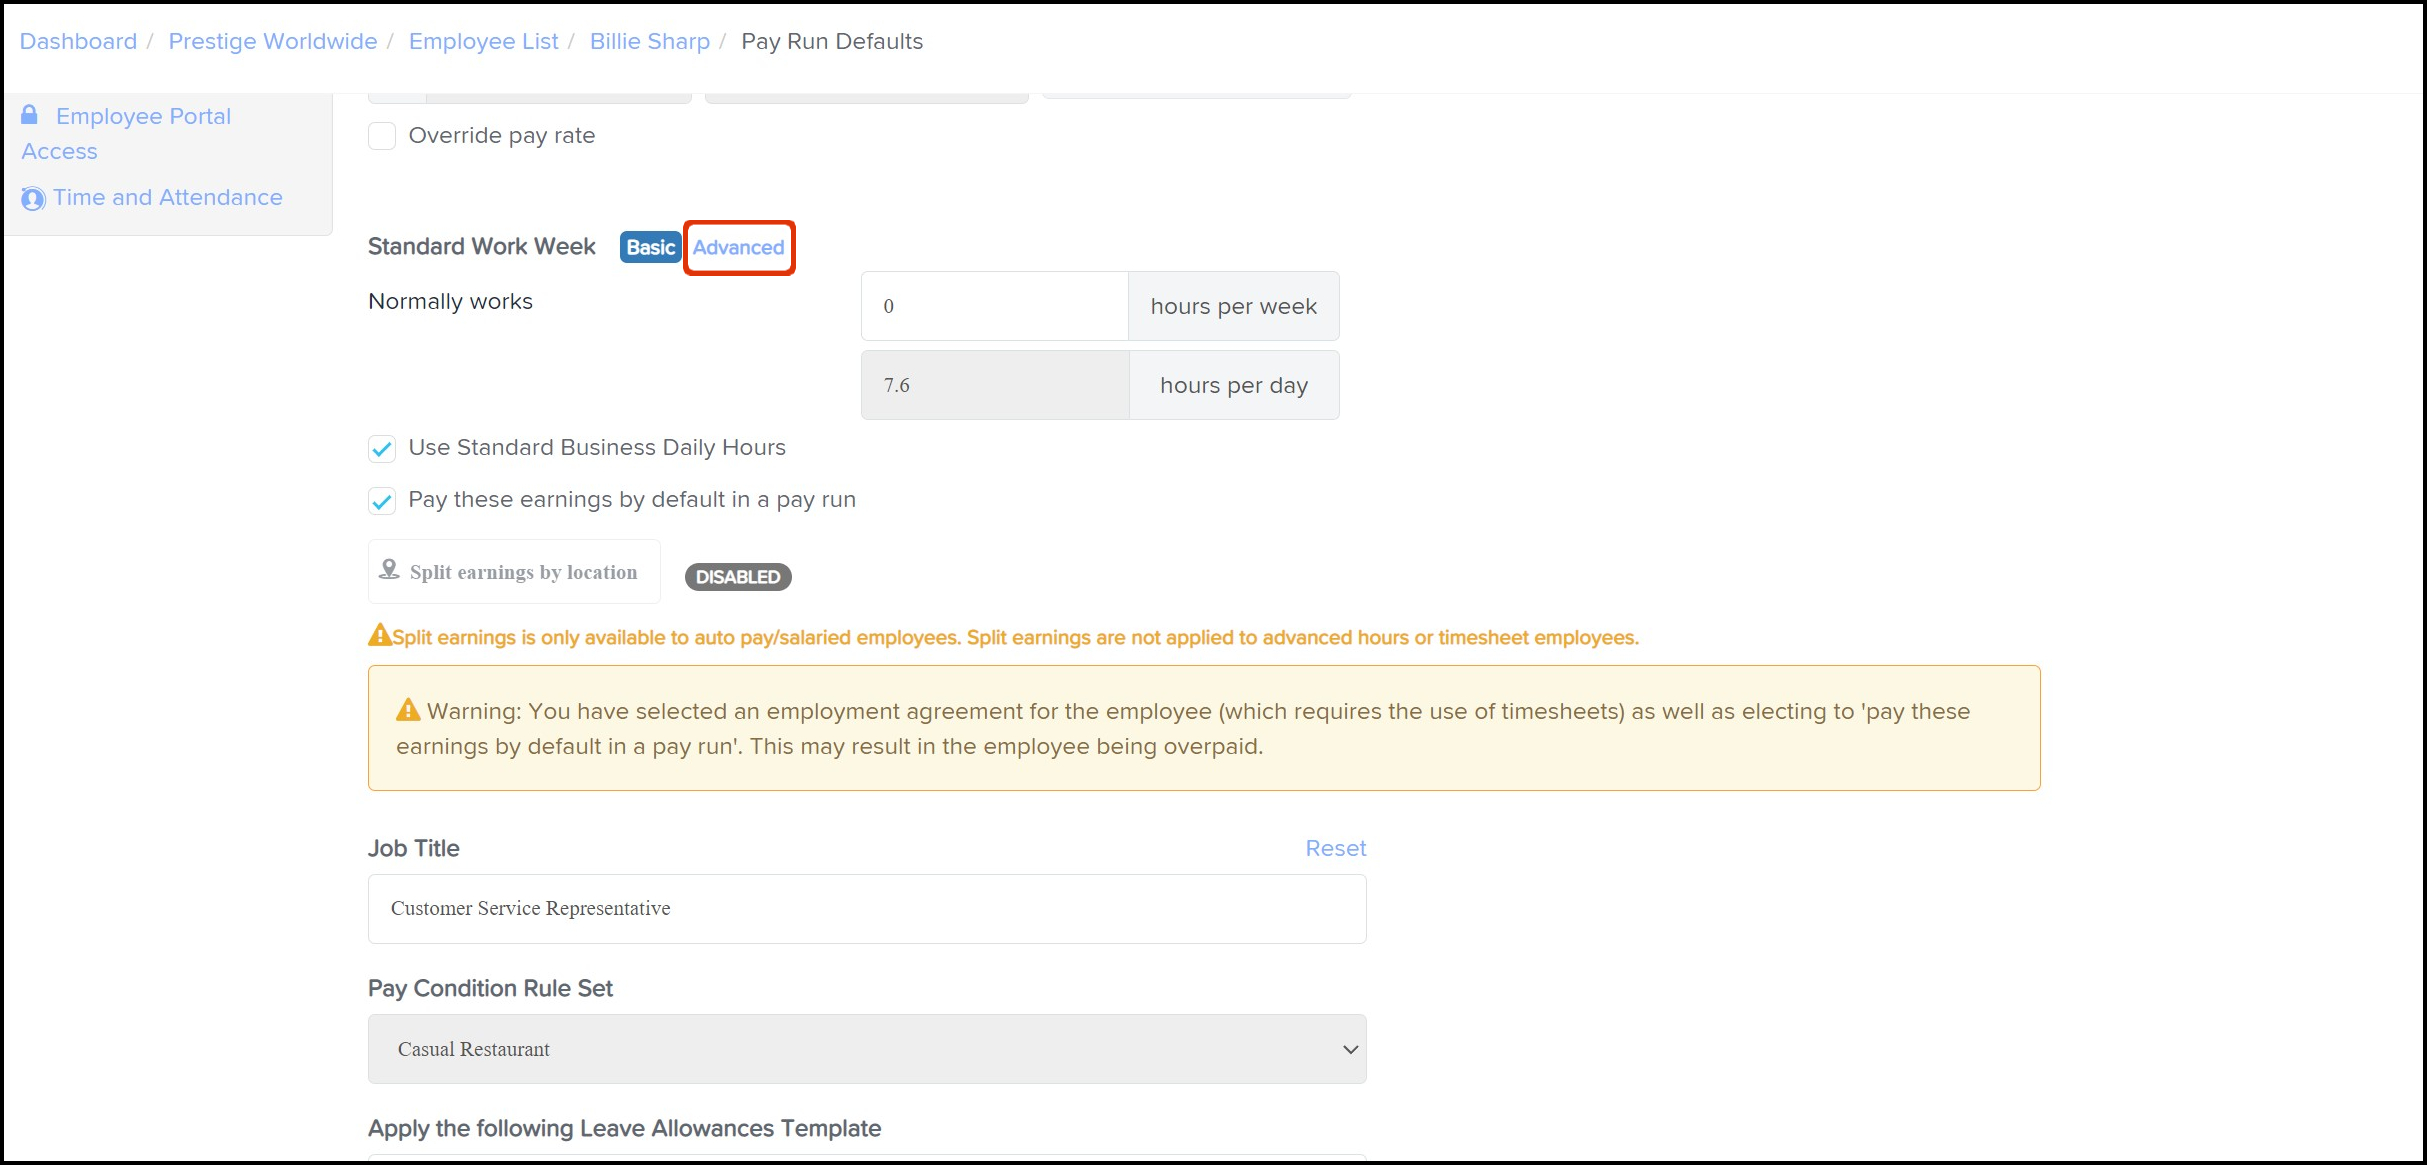Click the warning triangle icon in yellow alert box

pyautogui.click(x=408, y=710)
